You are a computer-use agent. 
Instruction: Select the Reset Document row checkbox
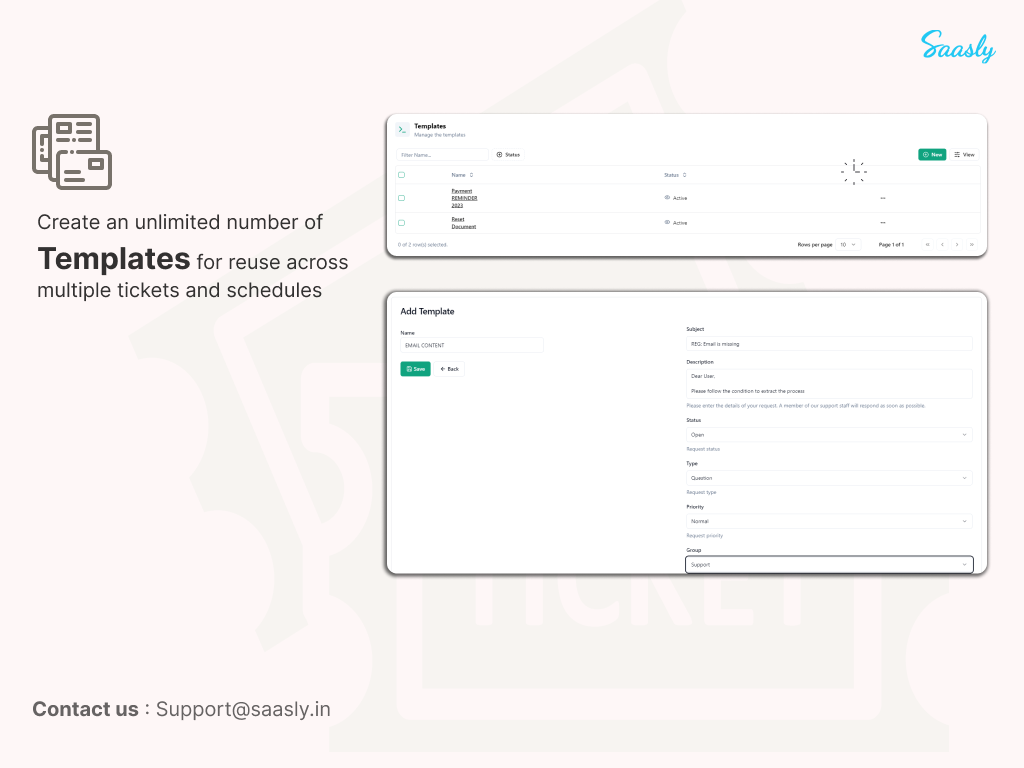click(x=402, y=223)
